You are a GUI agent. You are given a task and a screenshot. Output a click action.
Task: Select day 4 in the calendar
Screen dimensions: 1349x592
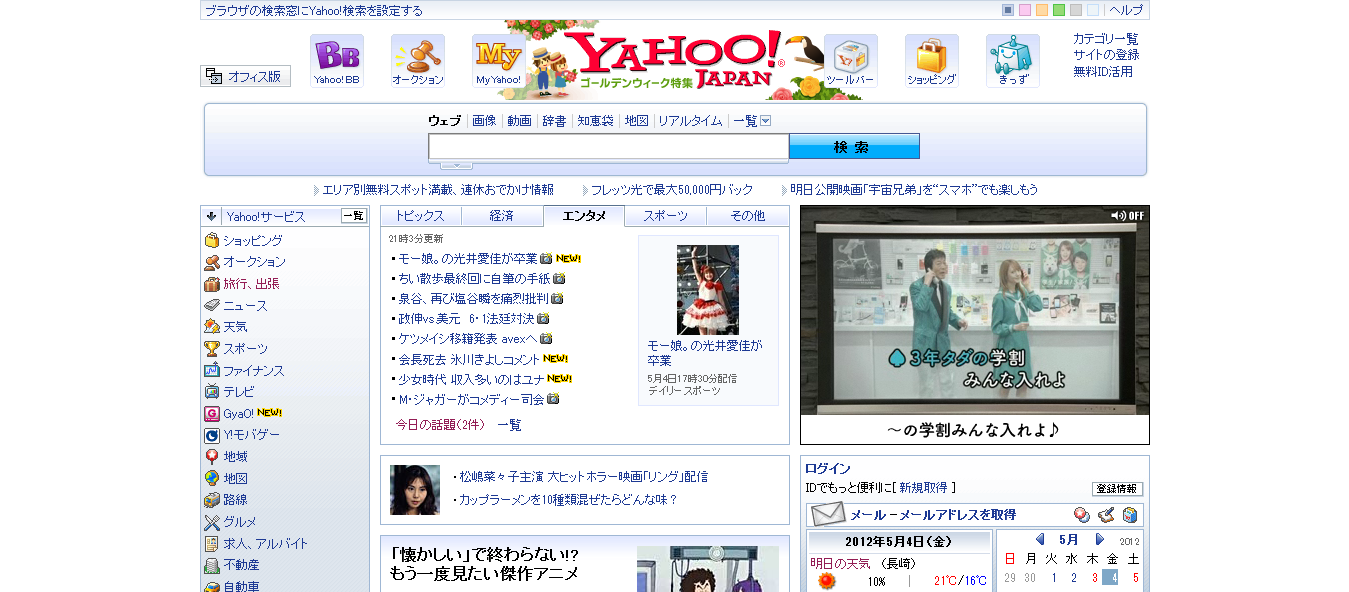[1110, 578]
